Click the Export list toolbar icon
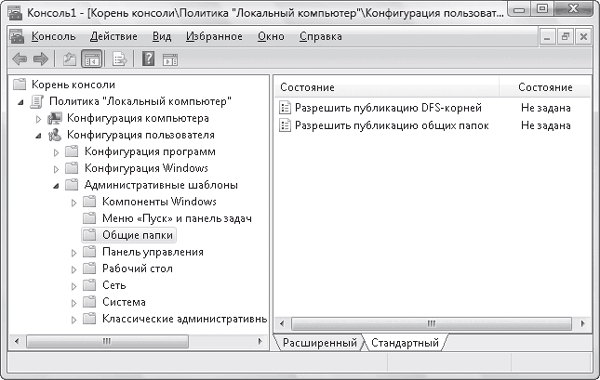The image size is (600, 380). (x=119, y=59)
